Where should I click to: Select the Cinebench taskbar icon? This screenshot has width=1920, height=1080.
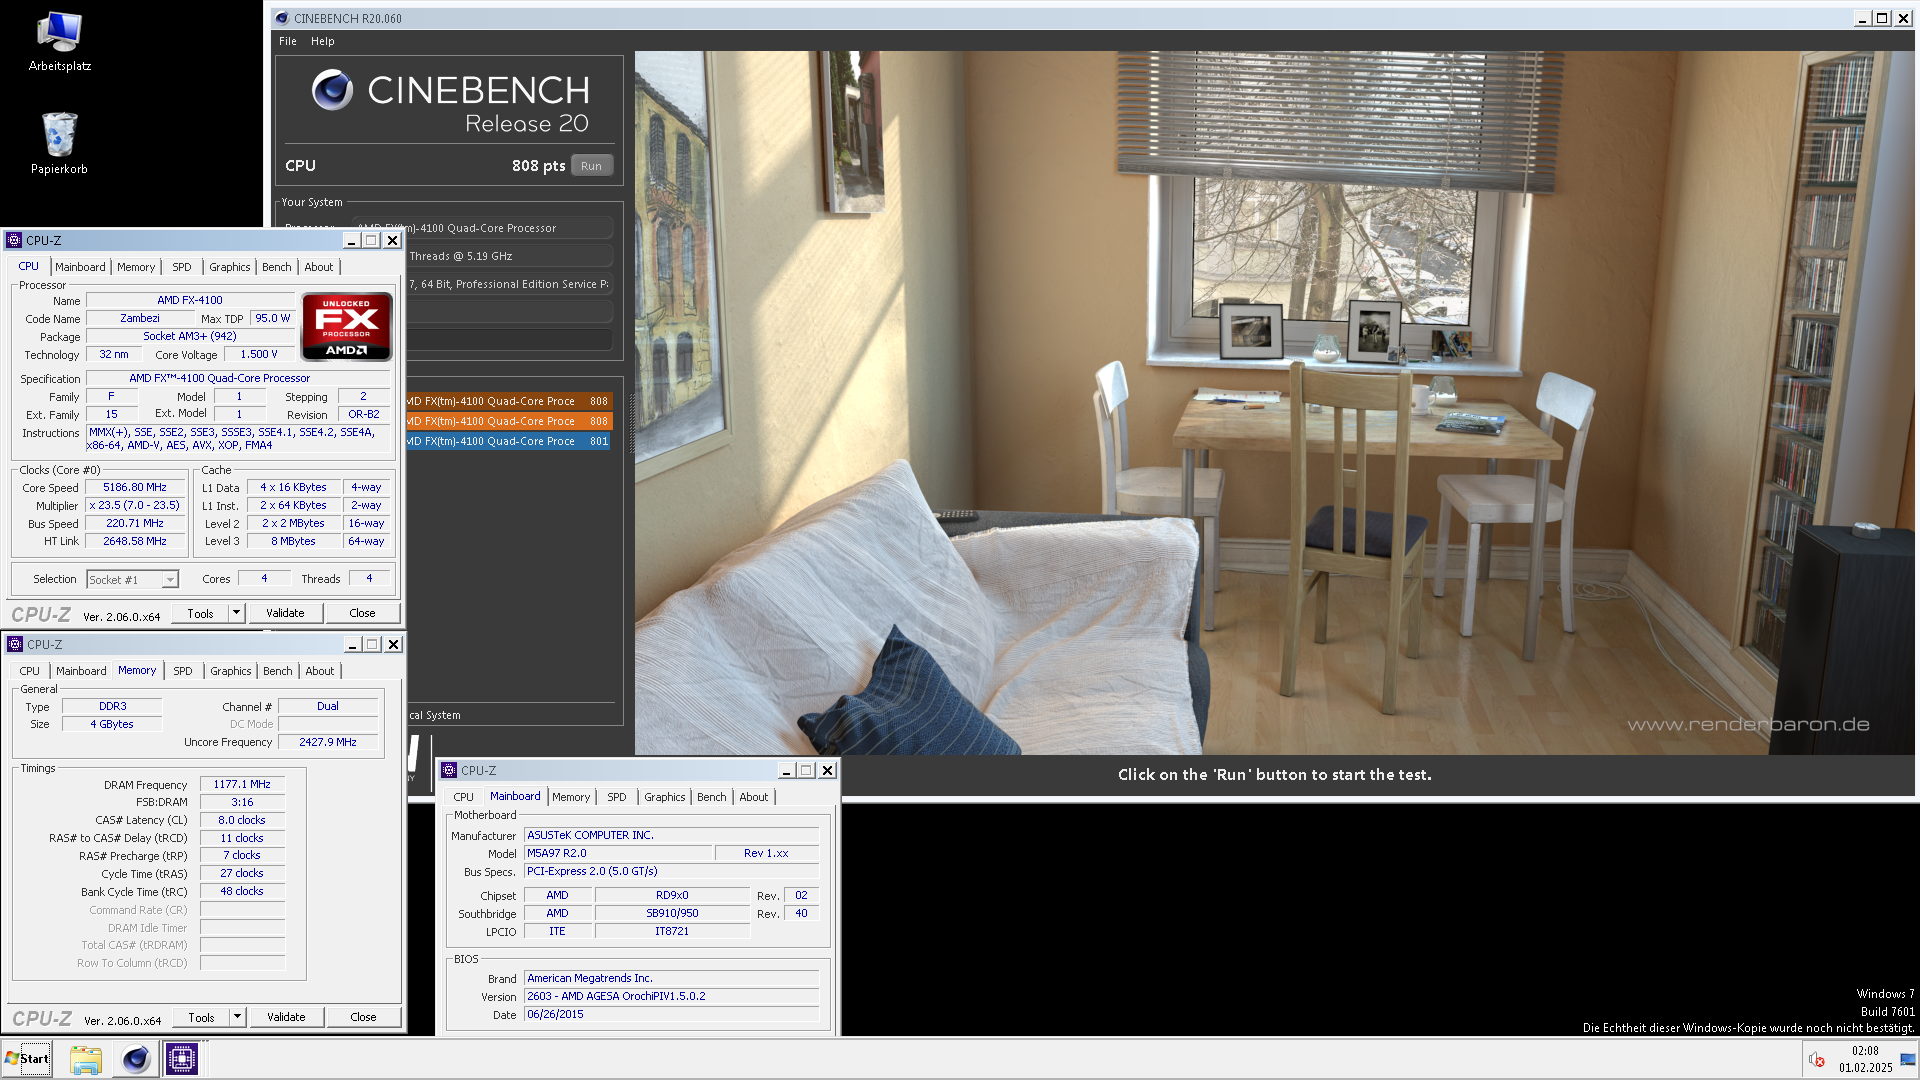point(136,1059)
